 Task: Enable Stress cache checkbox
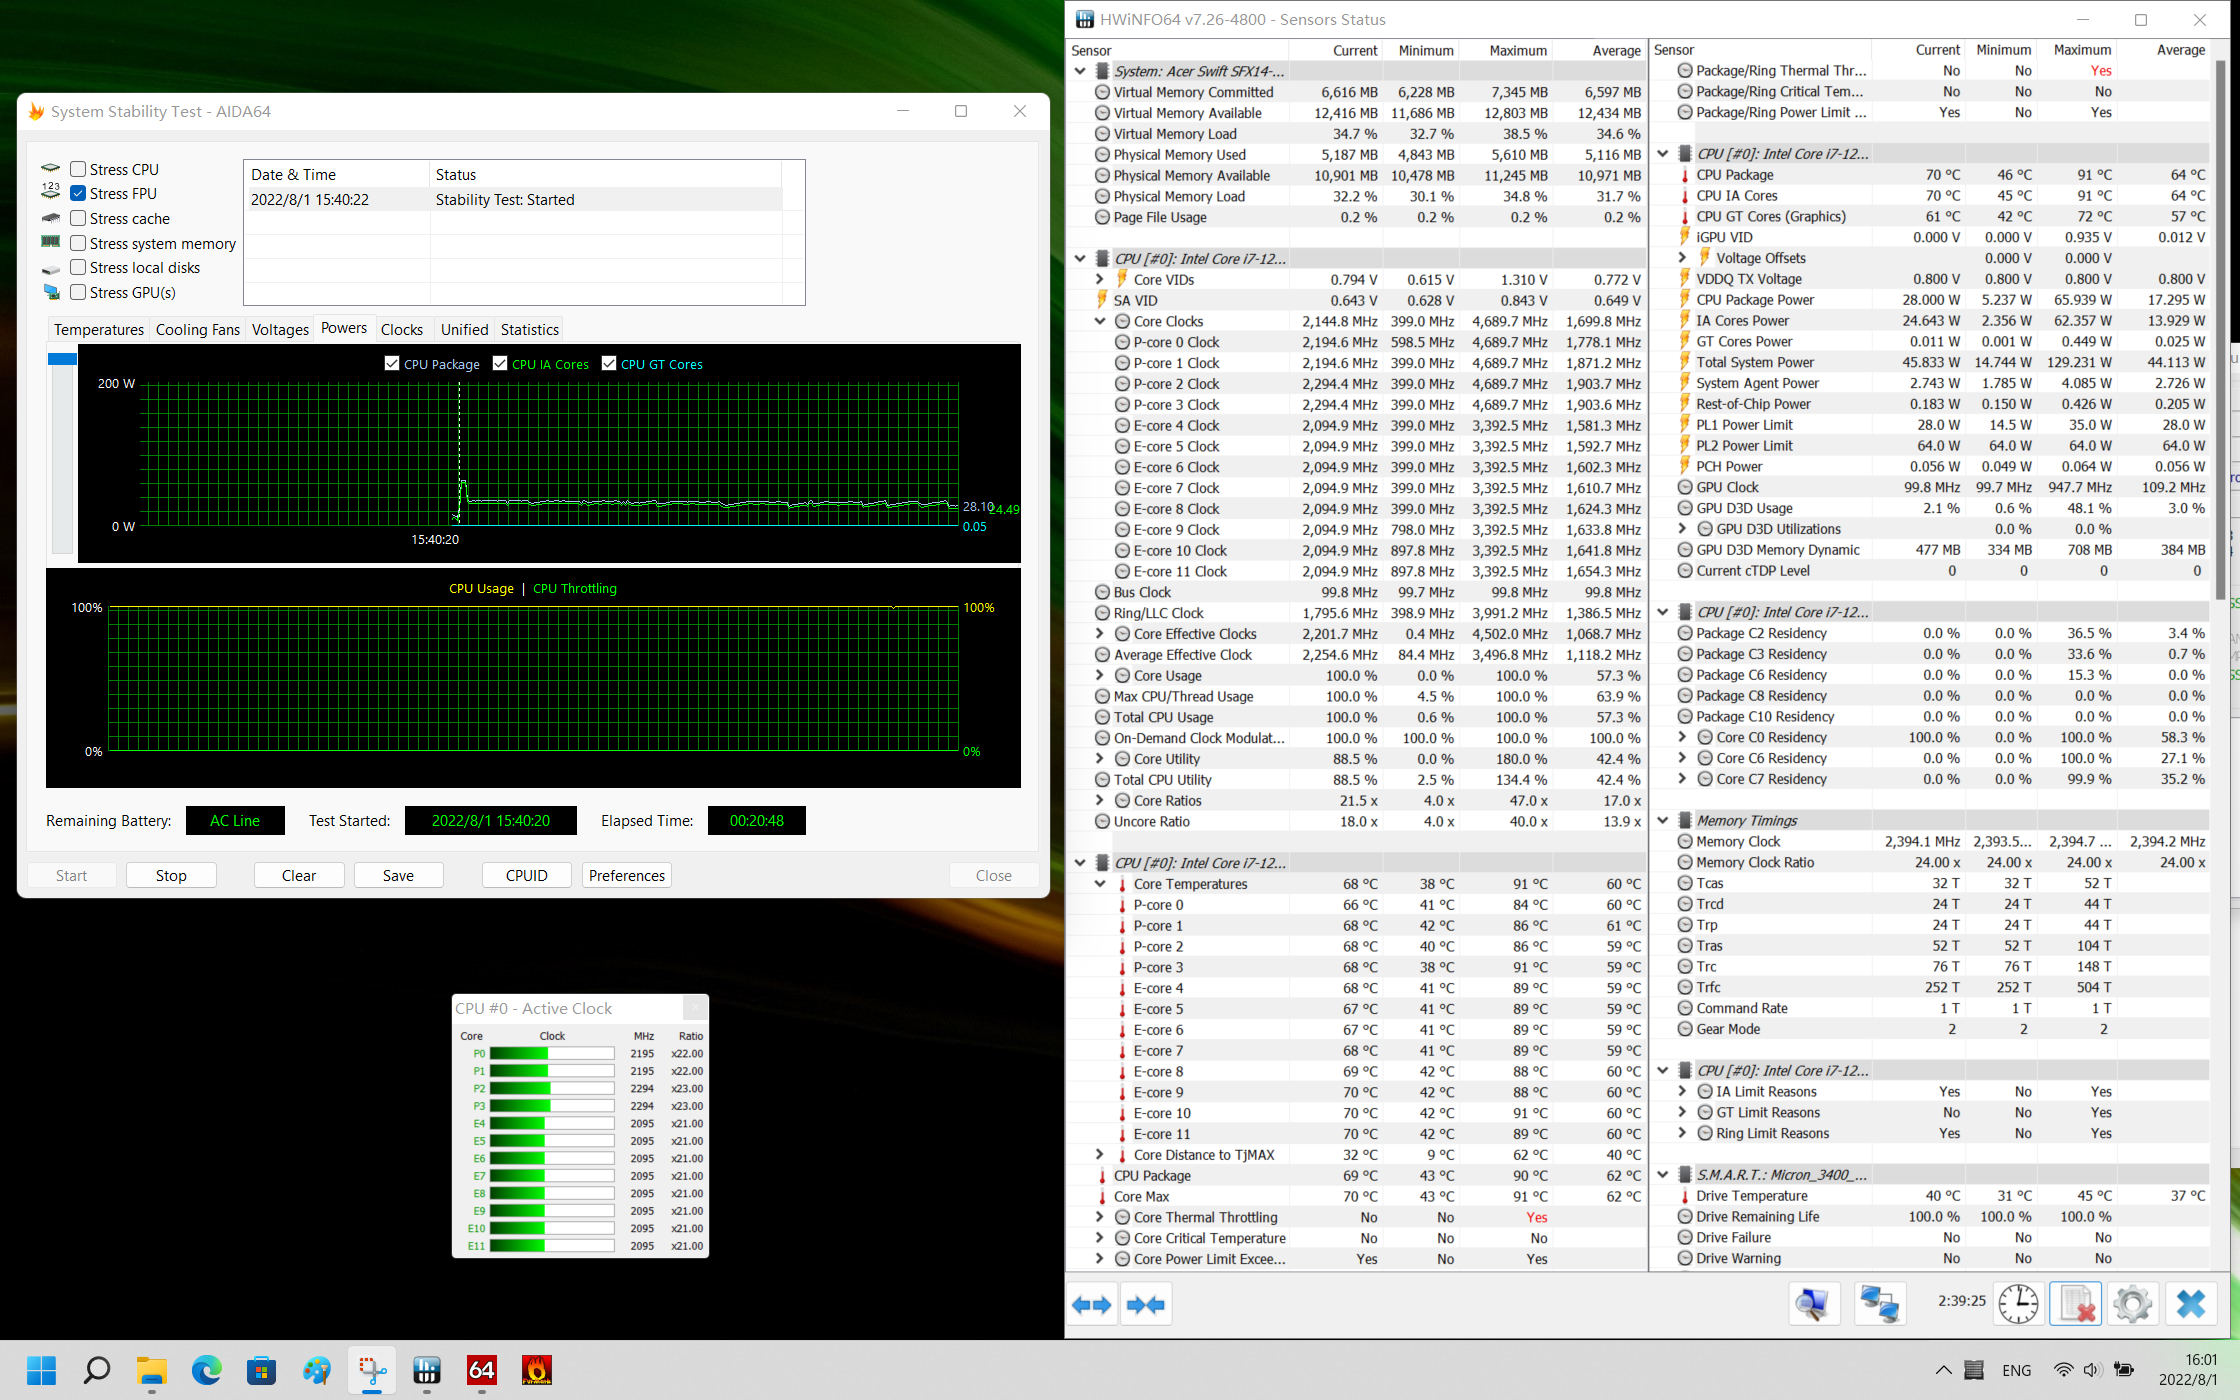78,218
